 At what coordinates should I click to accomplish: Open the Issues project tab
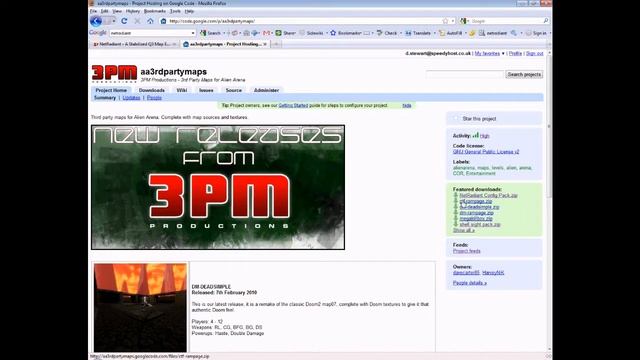tap(206, 90)
